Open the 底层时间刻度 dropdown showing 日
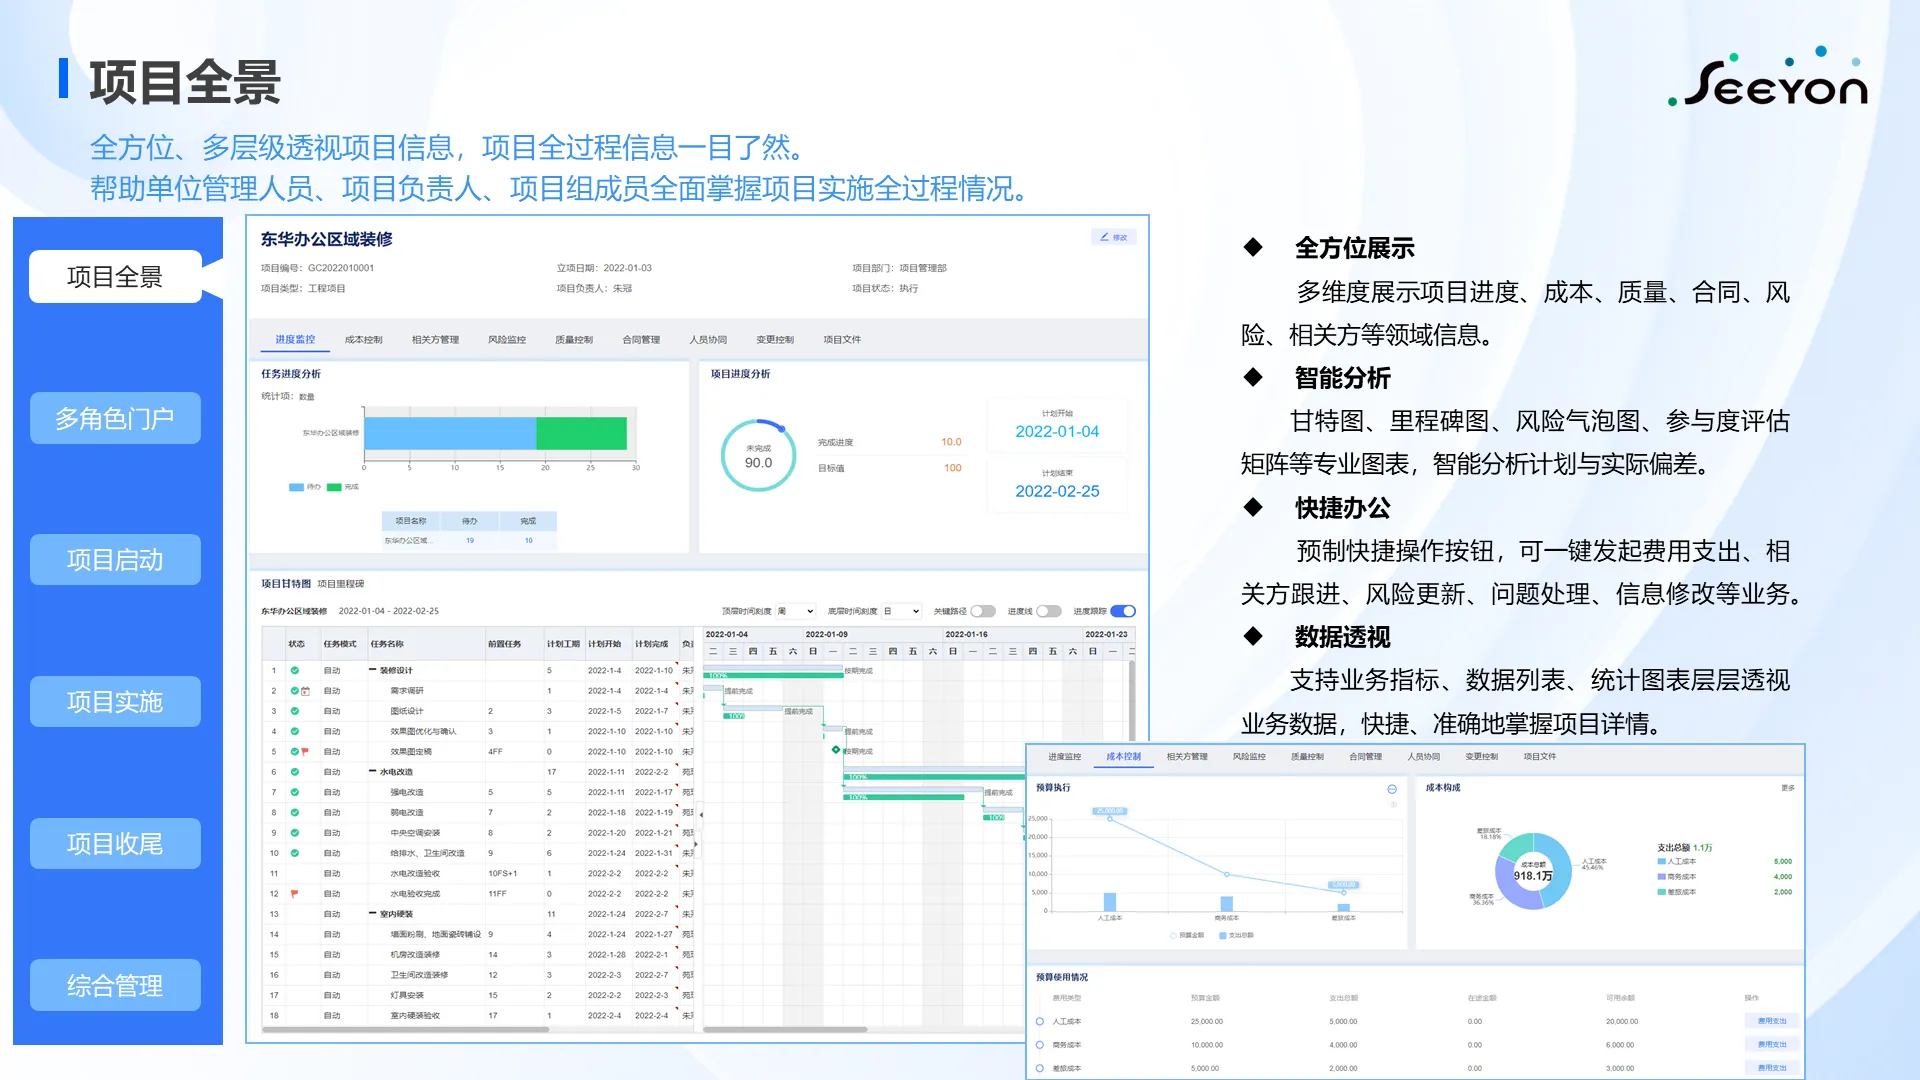This screenshot has width=1920, height=1080. (x=901, y=611)
